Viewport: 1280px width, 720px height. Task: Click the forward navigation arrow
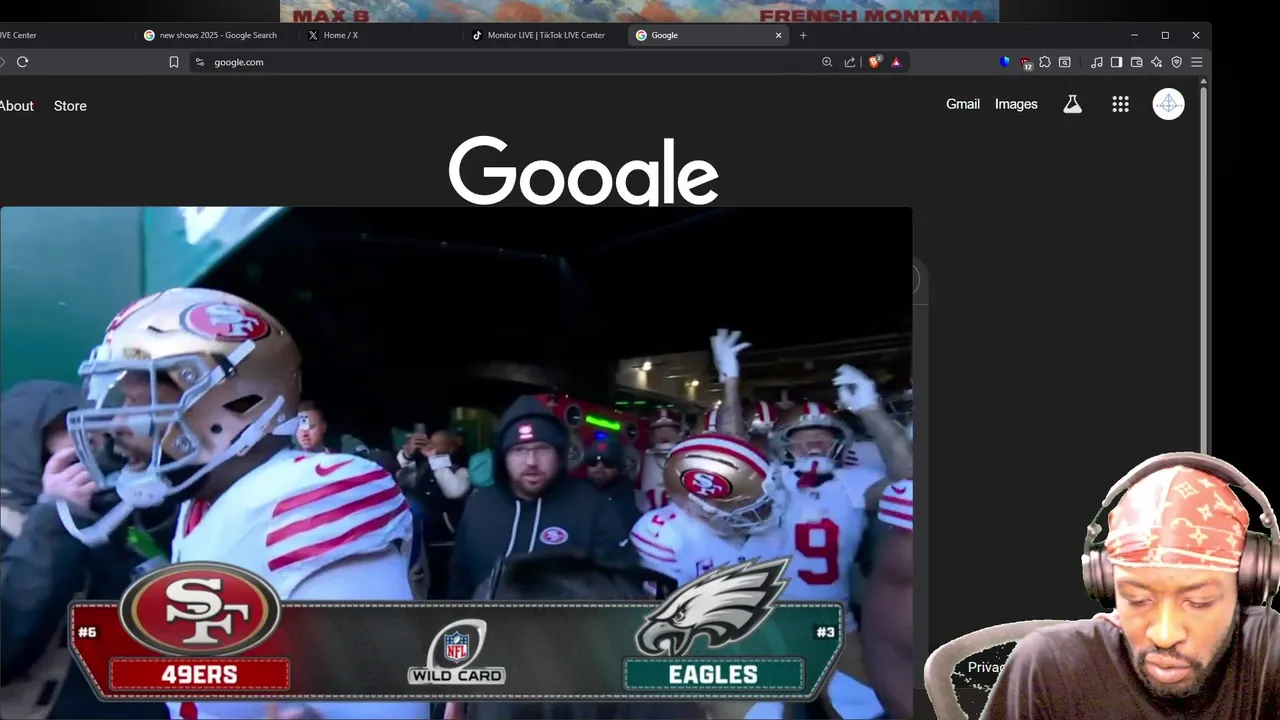(2, 62)
